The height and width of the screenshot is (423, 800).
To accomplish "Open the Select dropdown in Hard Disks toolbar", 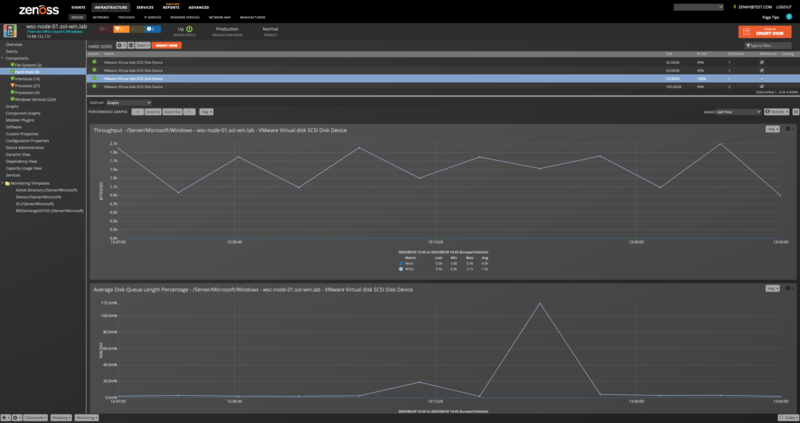I will click(x=143, y=45).
